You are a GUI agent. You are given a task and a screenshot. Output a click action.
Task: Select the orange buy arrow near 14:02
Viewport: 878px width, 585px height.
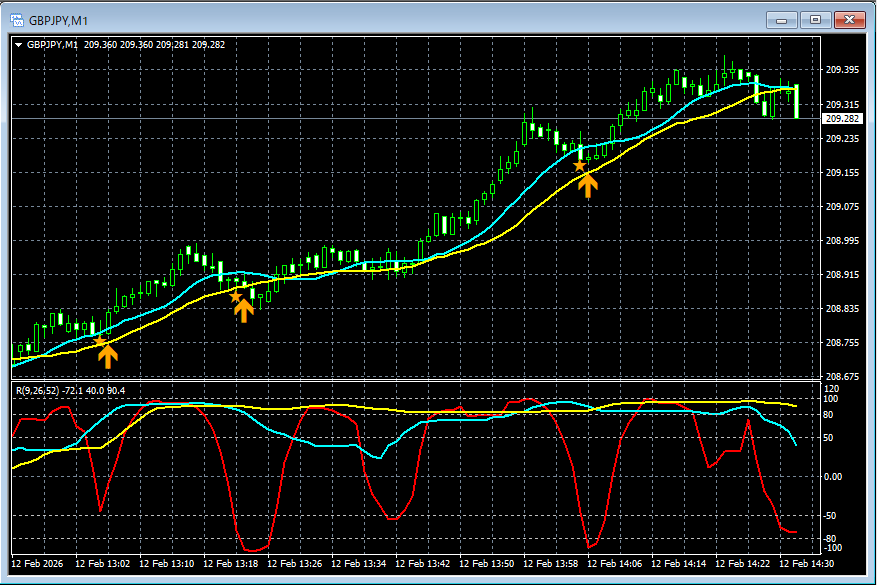(x=587, y=186)
